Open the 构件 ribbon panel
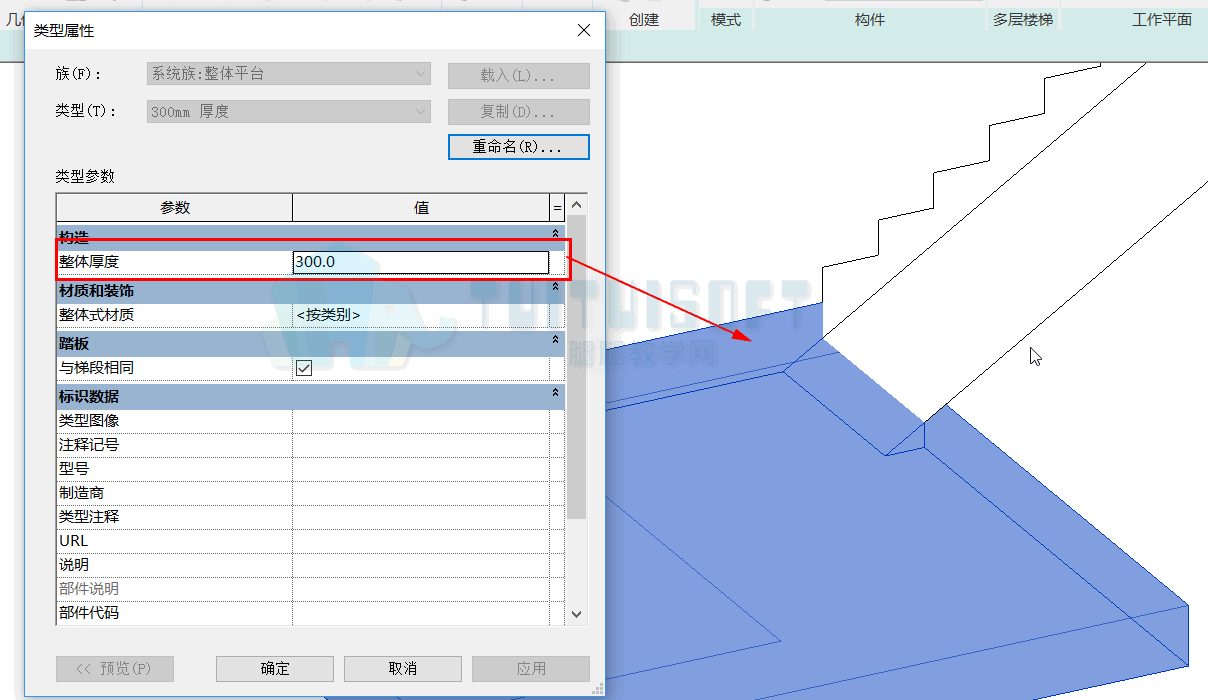 click(x=870, y=19)
